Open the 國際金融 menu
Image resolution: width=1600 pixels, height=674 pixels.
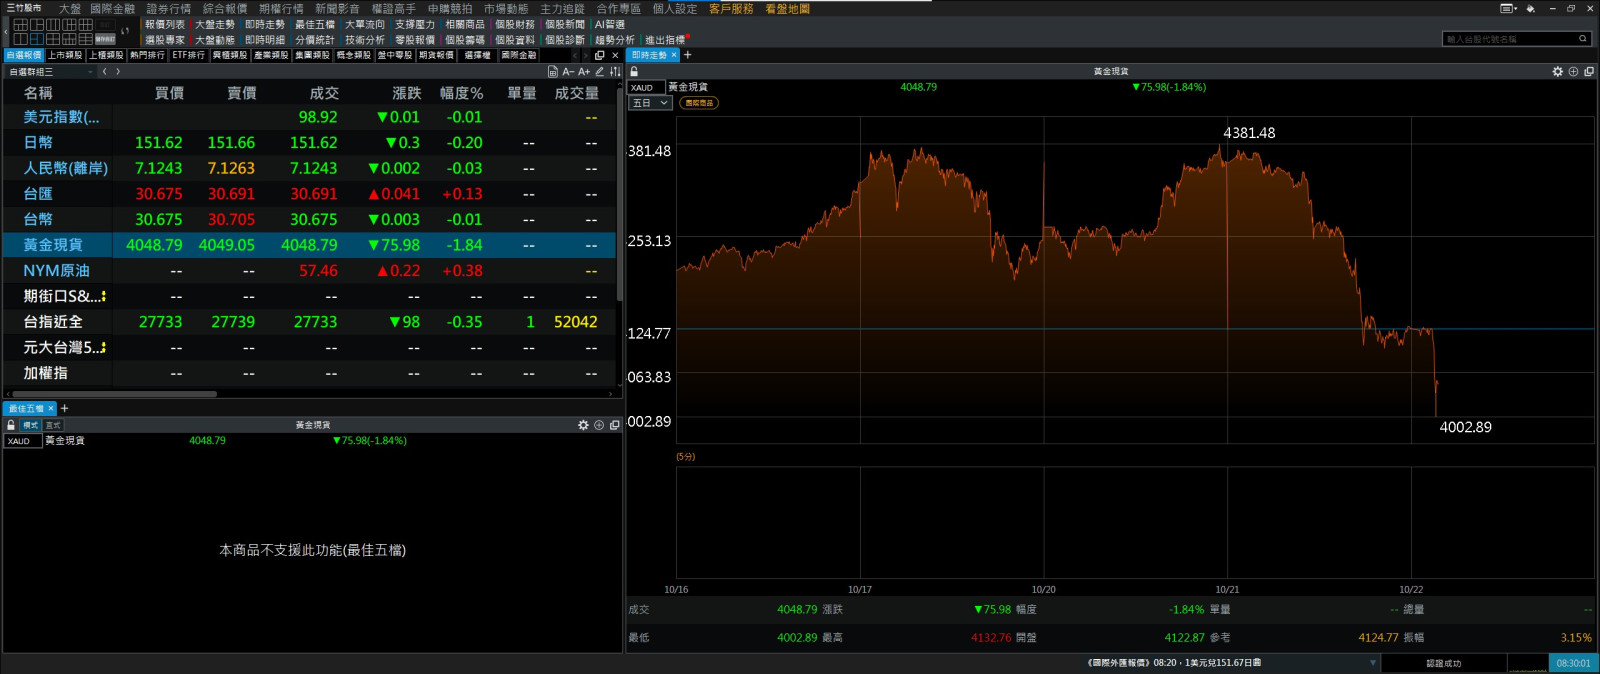click(x=112, y=9)
